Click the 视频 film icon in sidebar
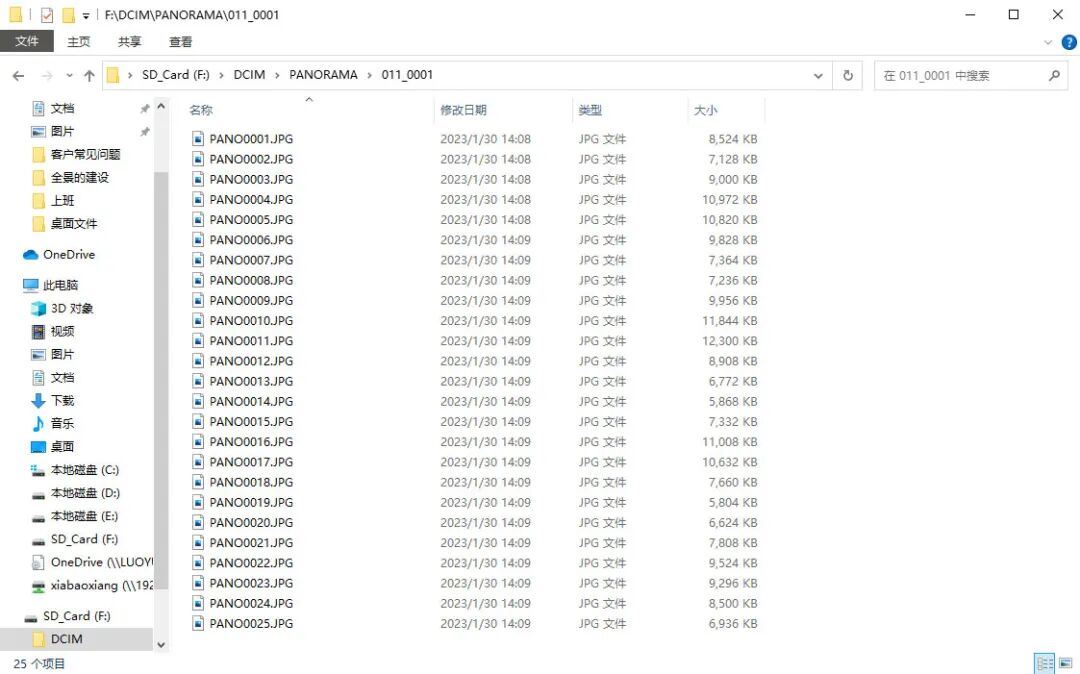Image resolution: width=1080 pixels, height=674 pixels. pyautogui.click(x=39, y=332)
